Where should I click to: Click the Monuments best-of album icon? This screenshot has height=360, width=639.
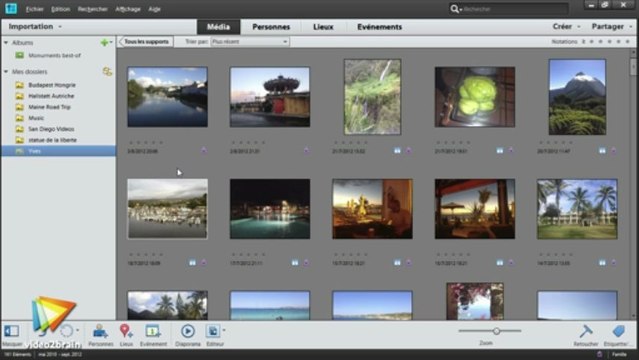coord(20,55)
